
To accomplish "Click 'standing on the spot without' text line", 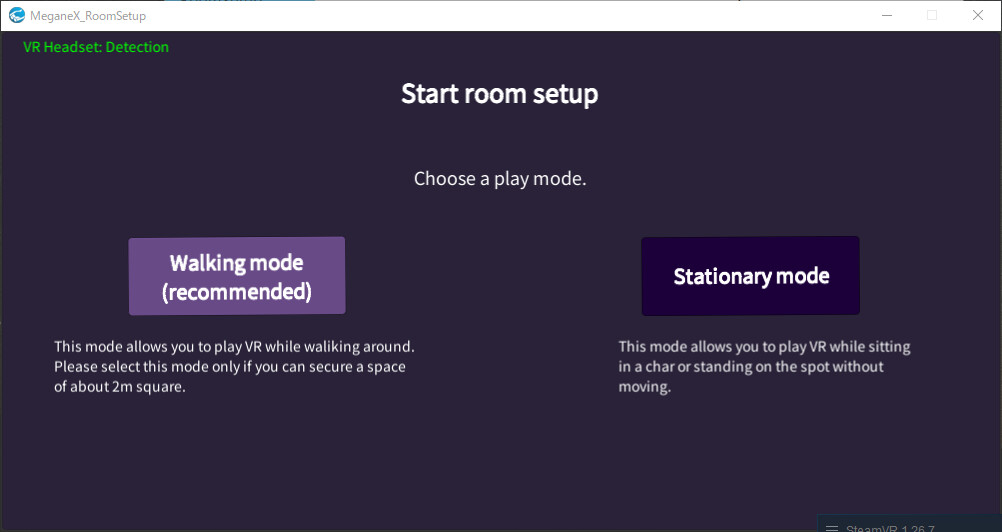I will point(750,366).
